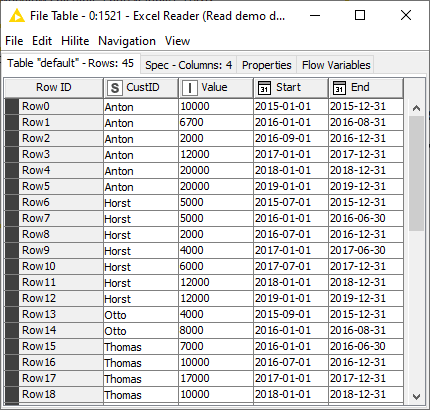Click the integer type icon beside Value
The height and width of the screenshot is (410, 430).
pyautogui.click(x=190, y=88)
